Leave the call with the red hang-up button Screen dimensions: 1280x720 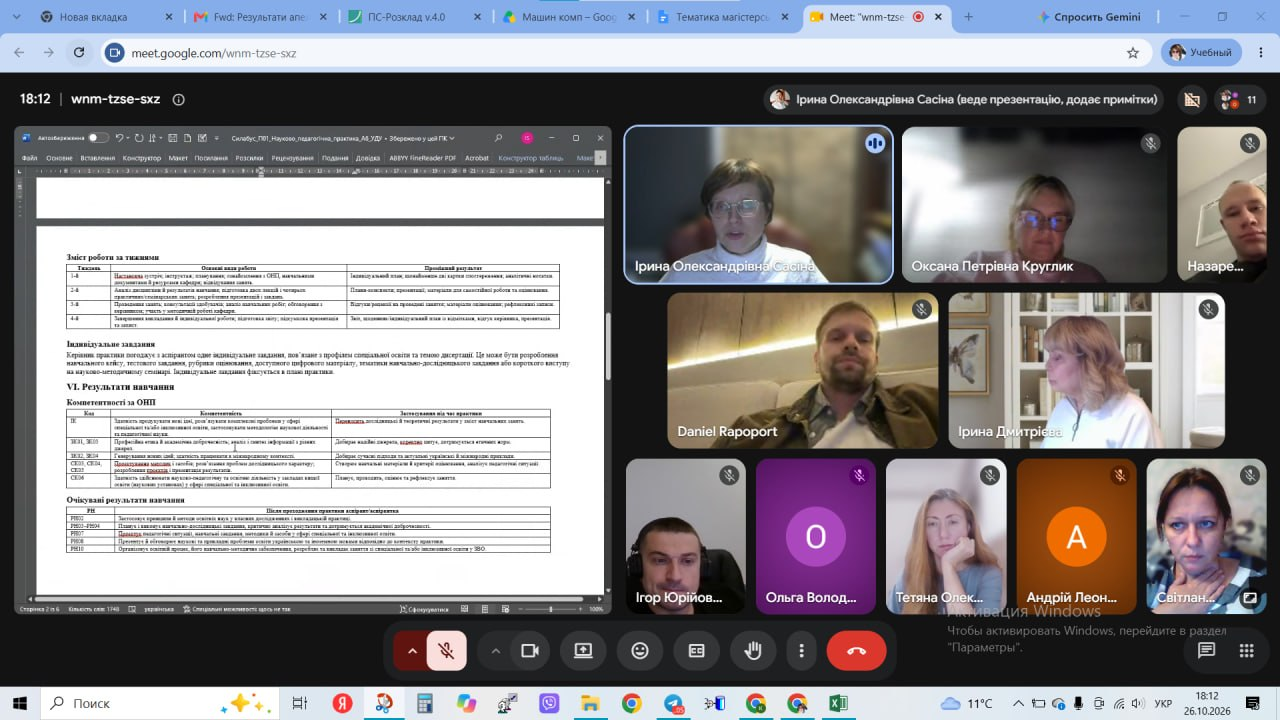coord(856,651)
